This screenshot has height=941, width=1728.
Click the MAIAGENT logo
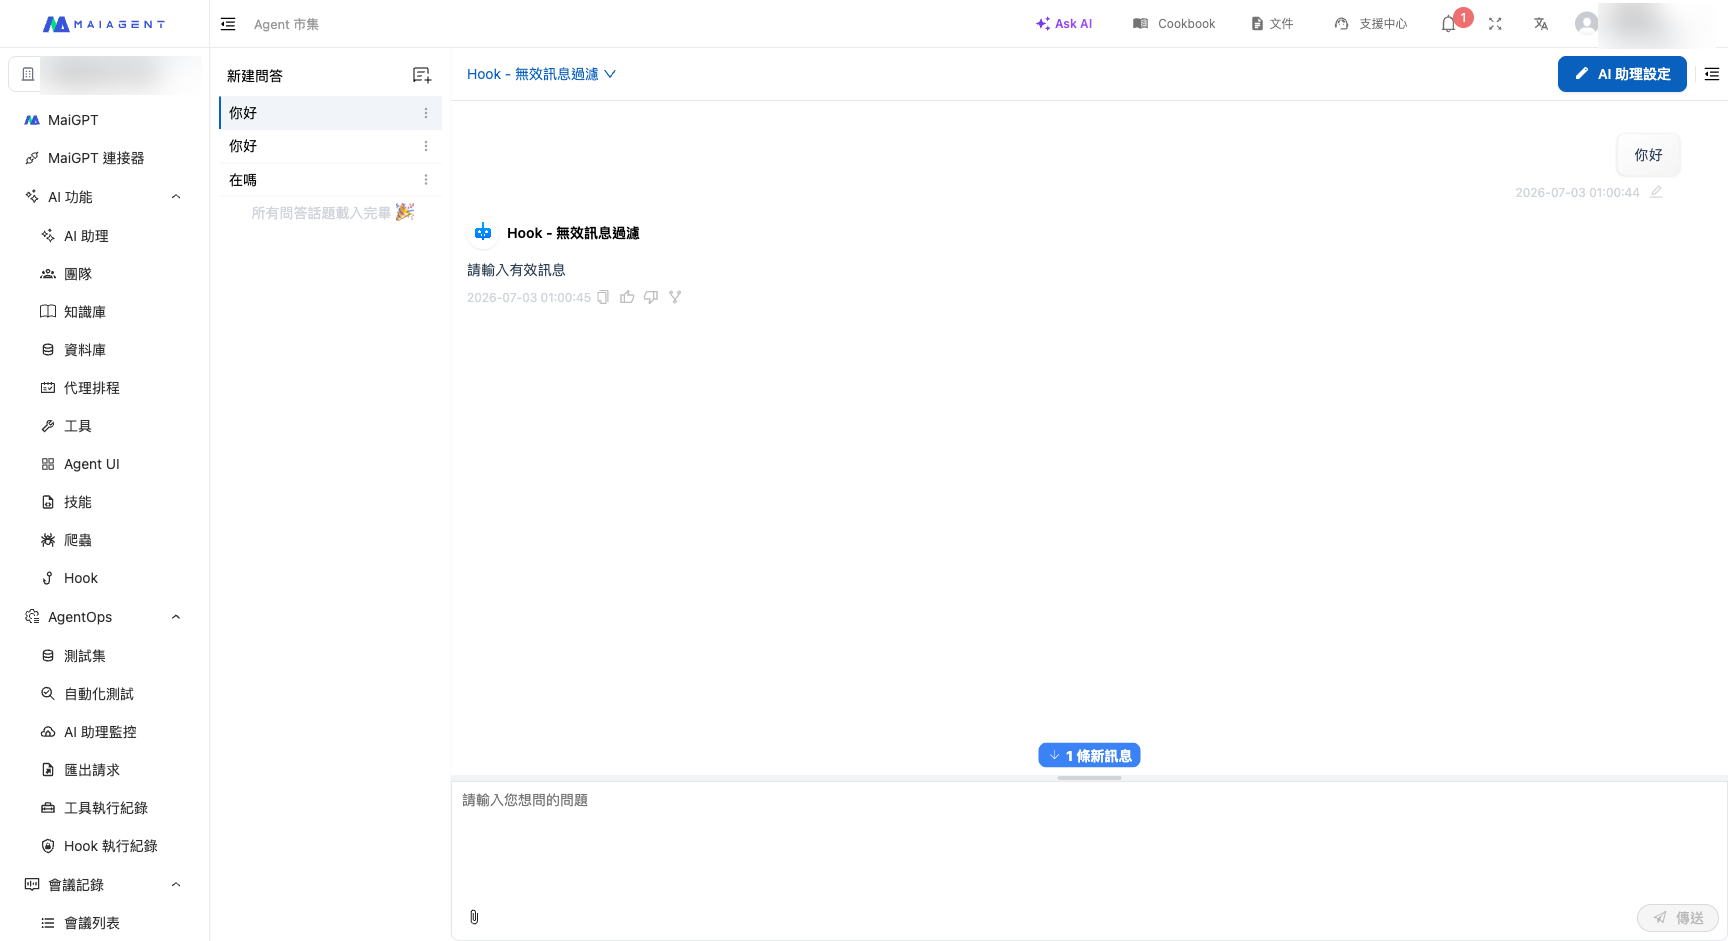[104, 24]
